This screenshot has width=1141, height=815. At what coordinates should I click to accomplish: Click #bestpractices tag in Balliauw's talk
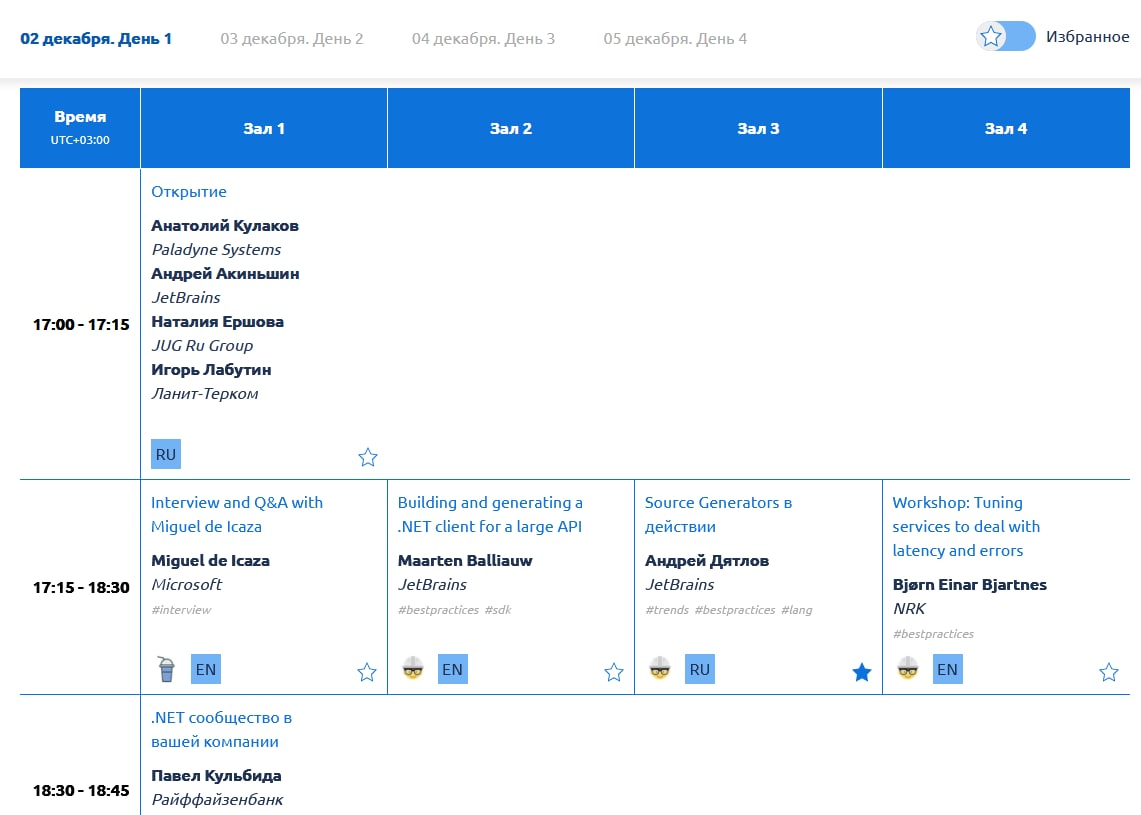[439, 610]
